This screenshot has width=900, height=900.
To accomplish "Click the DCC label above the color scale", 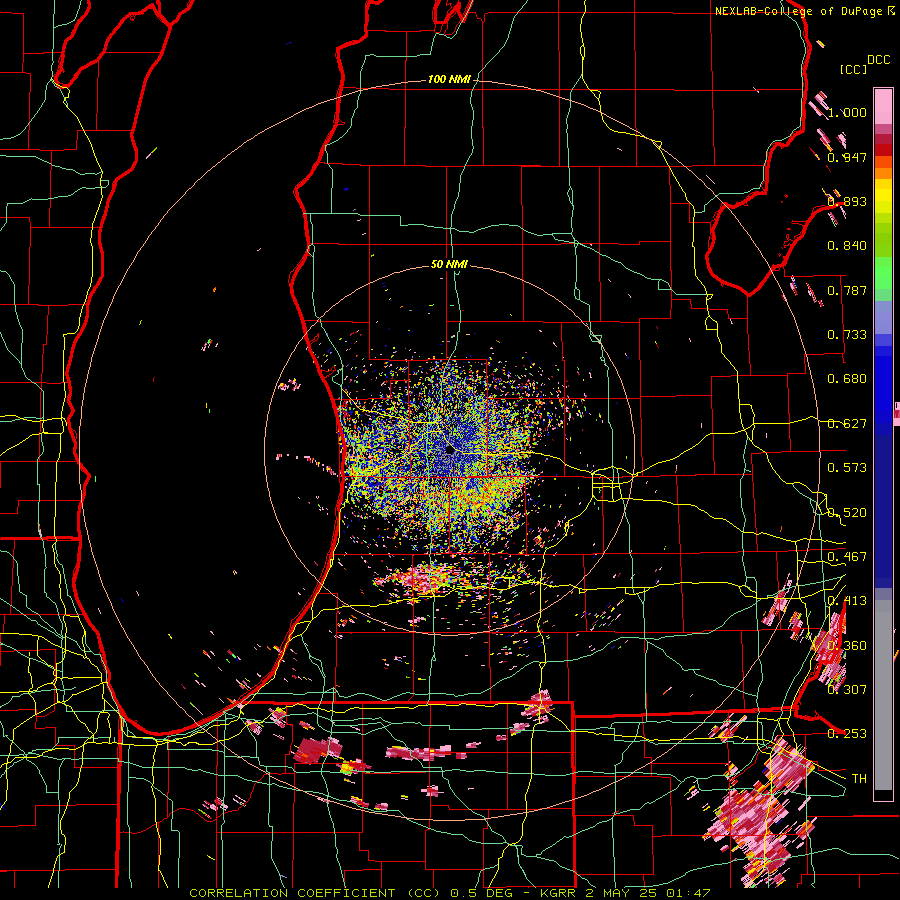I will pos(878,60).
